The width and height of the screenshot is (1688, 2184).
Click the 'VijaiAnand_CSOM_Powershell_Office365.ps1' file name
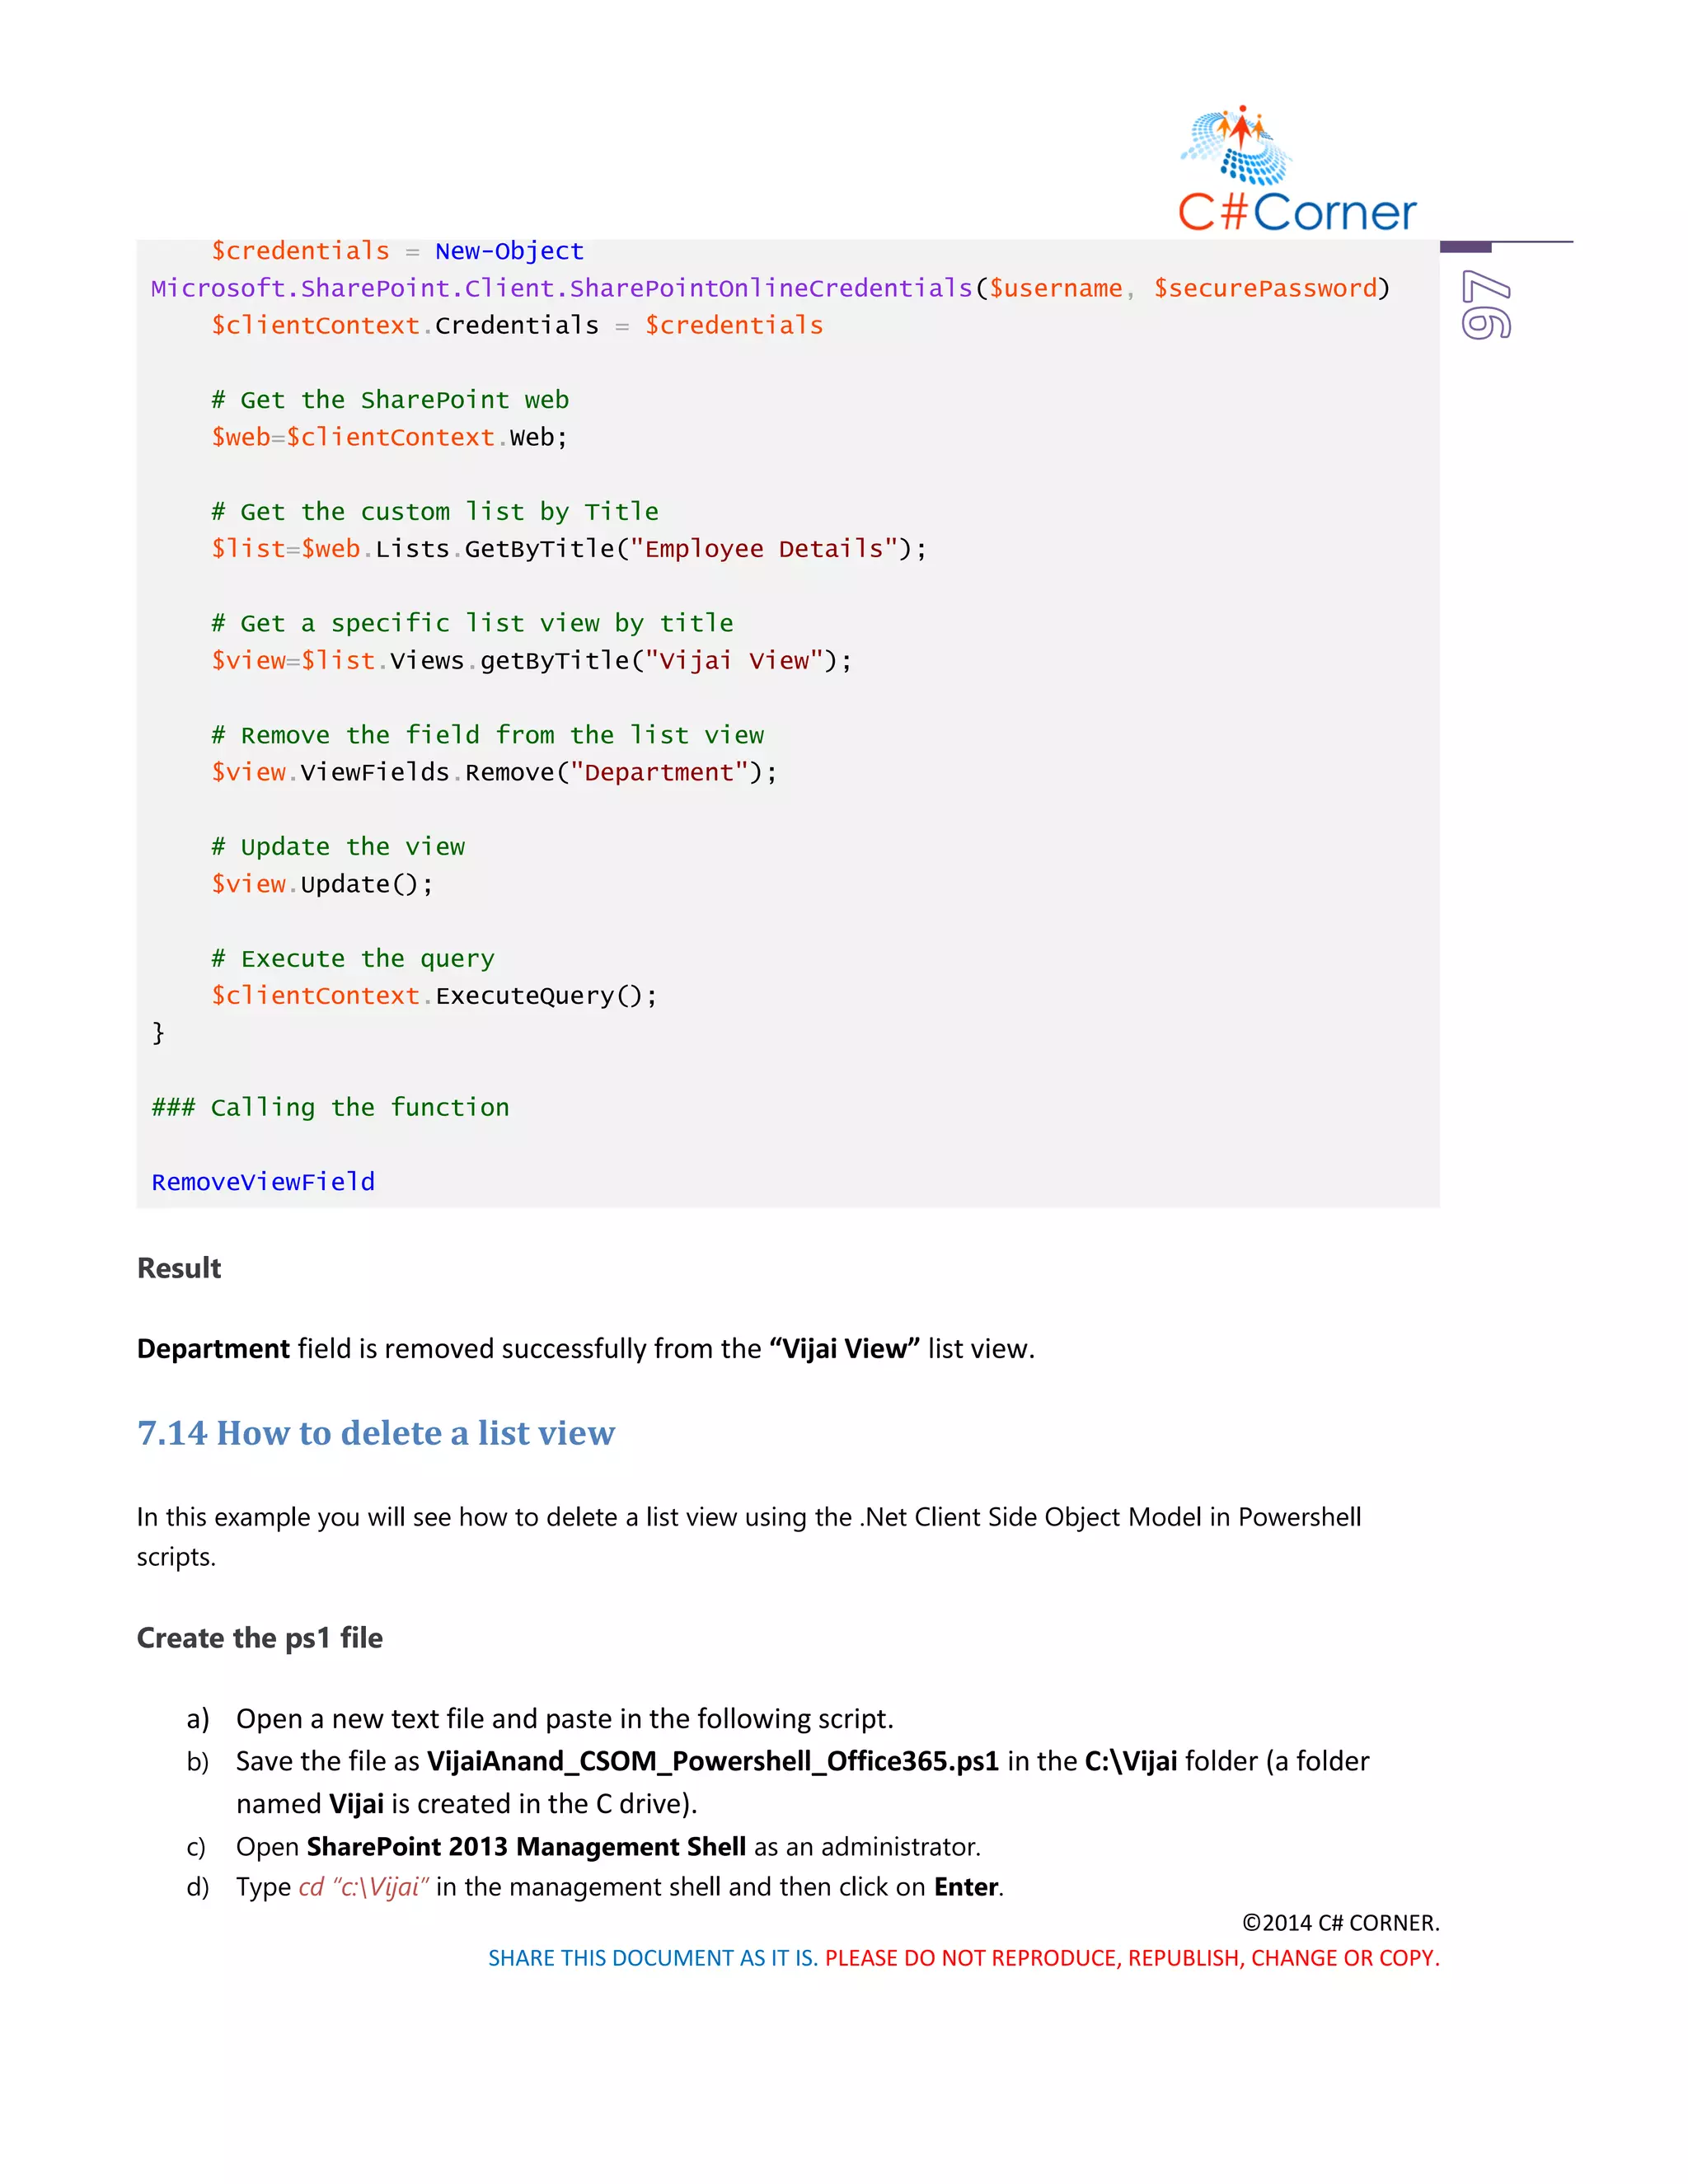pyautogui.click(x=713, y=1761)
